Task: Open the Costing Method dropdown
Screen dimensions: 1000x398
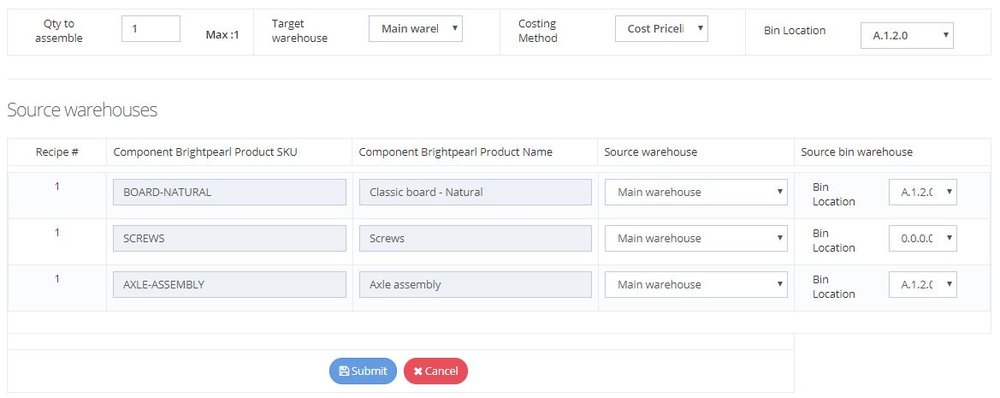Action: click(661, 29)
